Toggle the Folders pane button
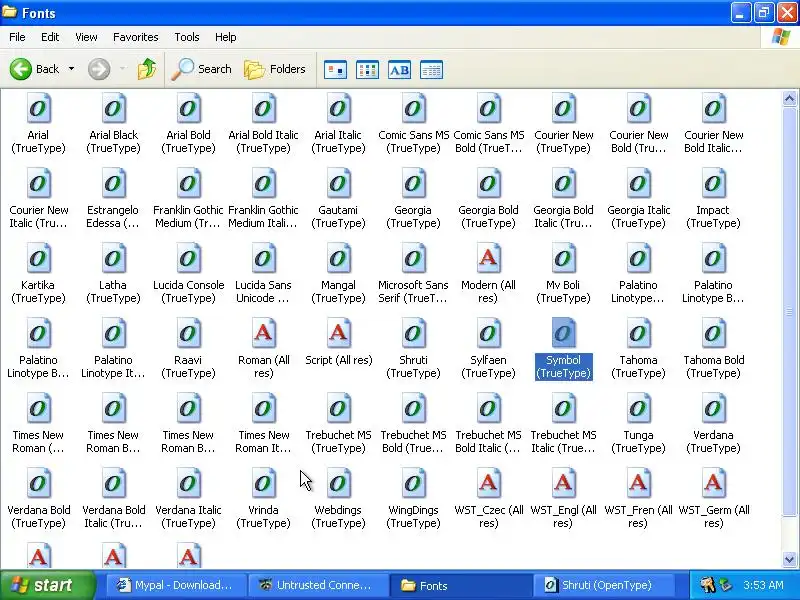The height and width of the screenshot is (600, 800). [x=274, y=69]
